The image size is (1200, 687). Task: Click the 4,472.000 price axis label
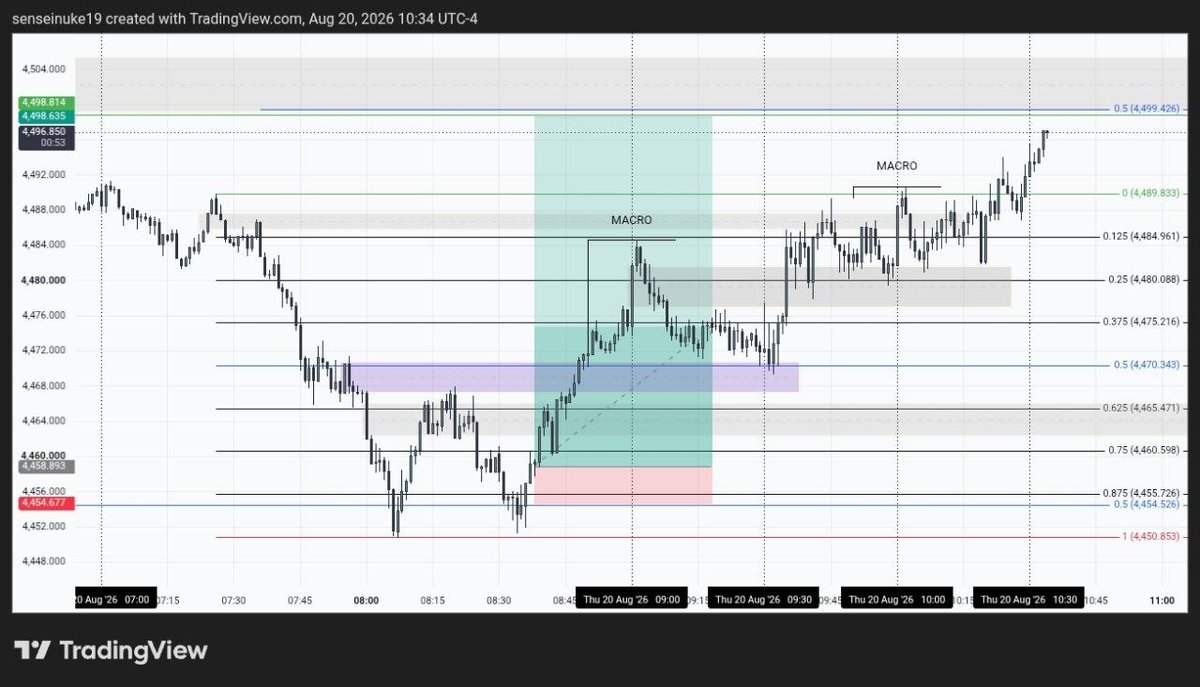(x=45, y=350)
